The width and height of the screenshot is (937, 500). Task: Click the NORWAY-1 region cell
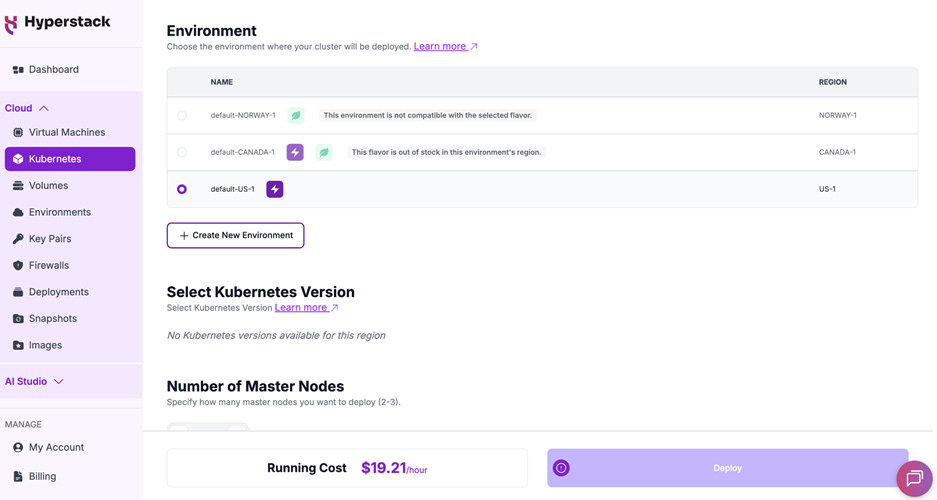(x=837, y=115)
